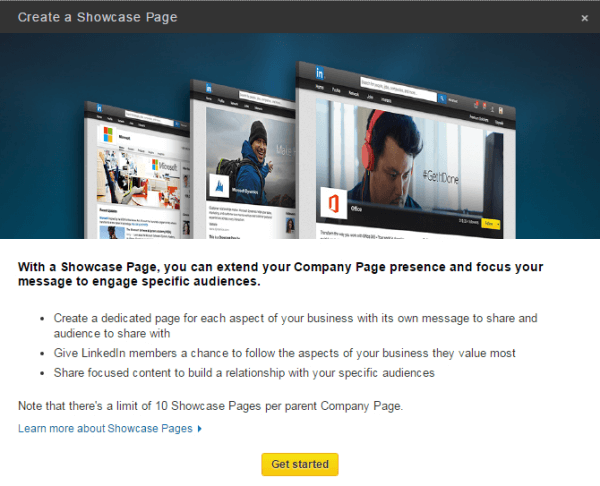600x486 pixels.
Task: Click the Microsoft office photo in left mockup
Action: click(139, 179)
